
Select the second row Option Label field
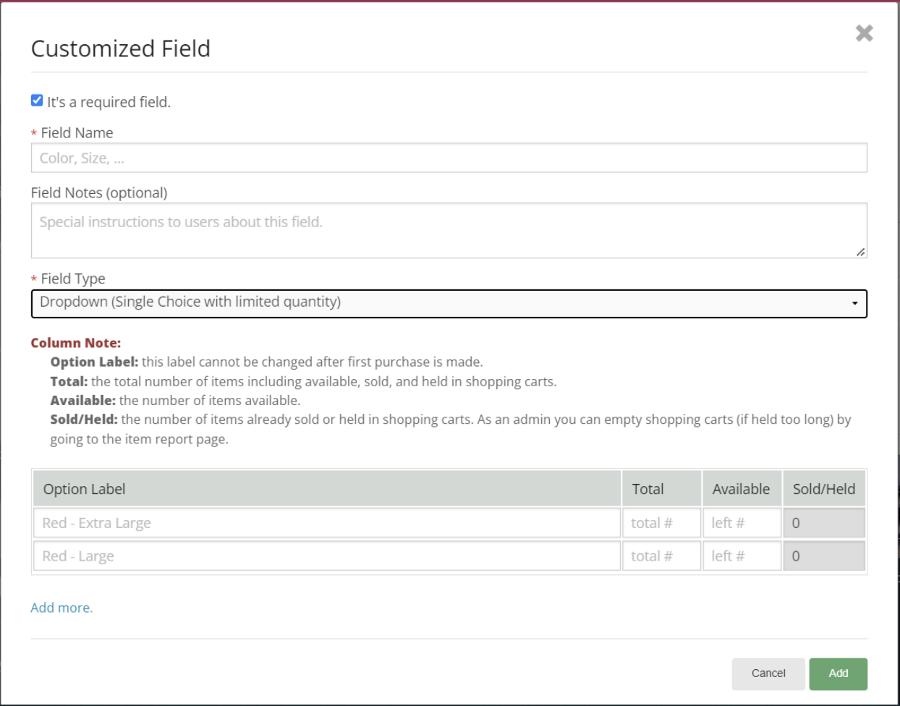pyautogui.click(x=327, y=556)
